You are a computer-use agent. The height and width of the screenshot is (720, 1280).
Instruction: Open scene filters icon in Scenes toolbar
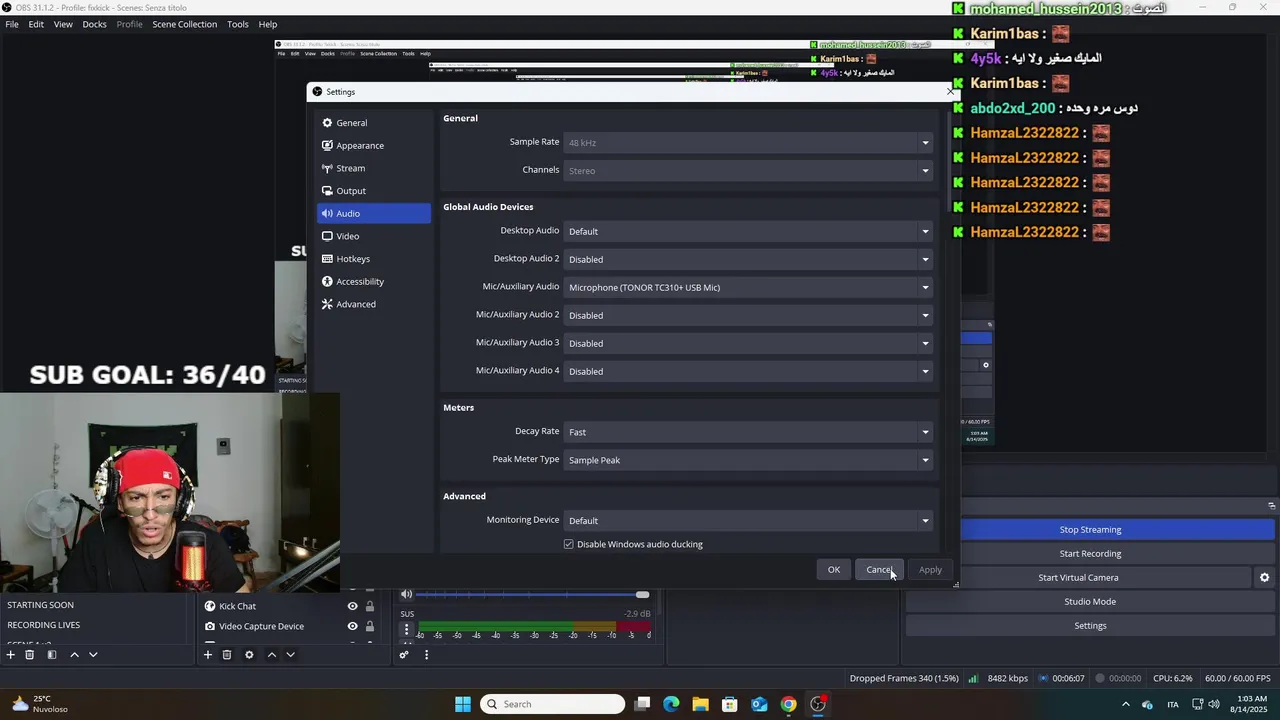[x=51, y=655]
